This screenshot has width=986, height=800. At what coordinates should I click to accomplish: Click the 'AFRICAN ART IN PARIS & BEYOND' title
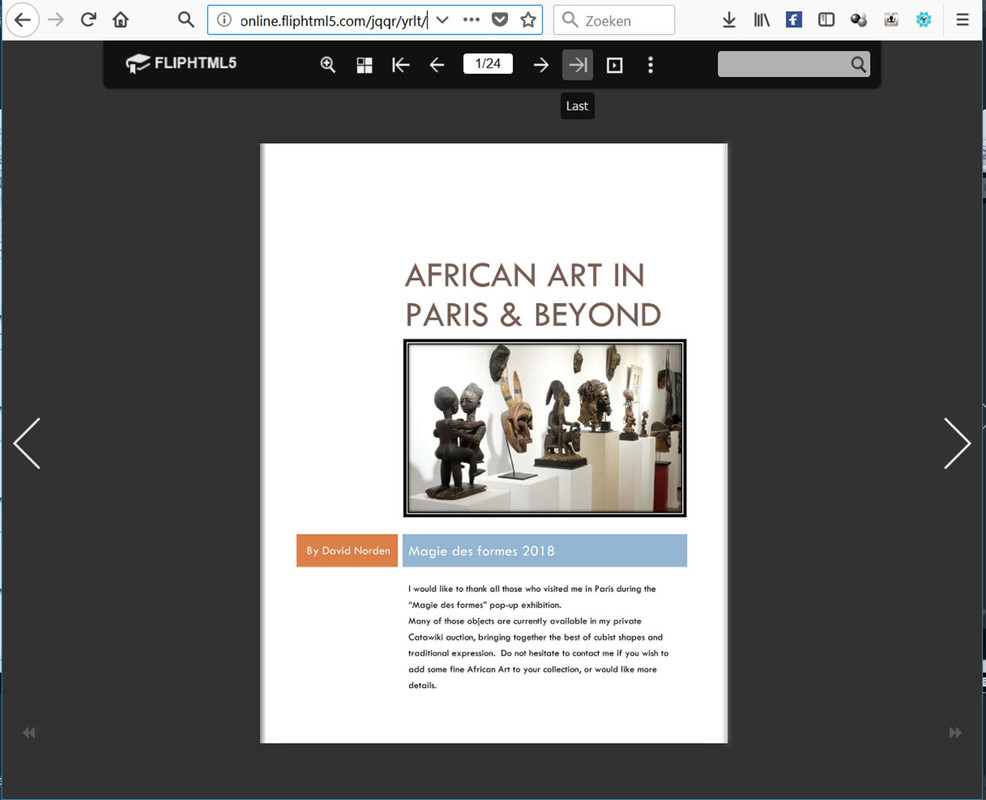coord(533,295)
